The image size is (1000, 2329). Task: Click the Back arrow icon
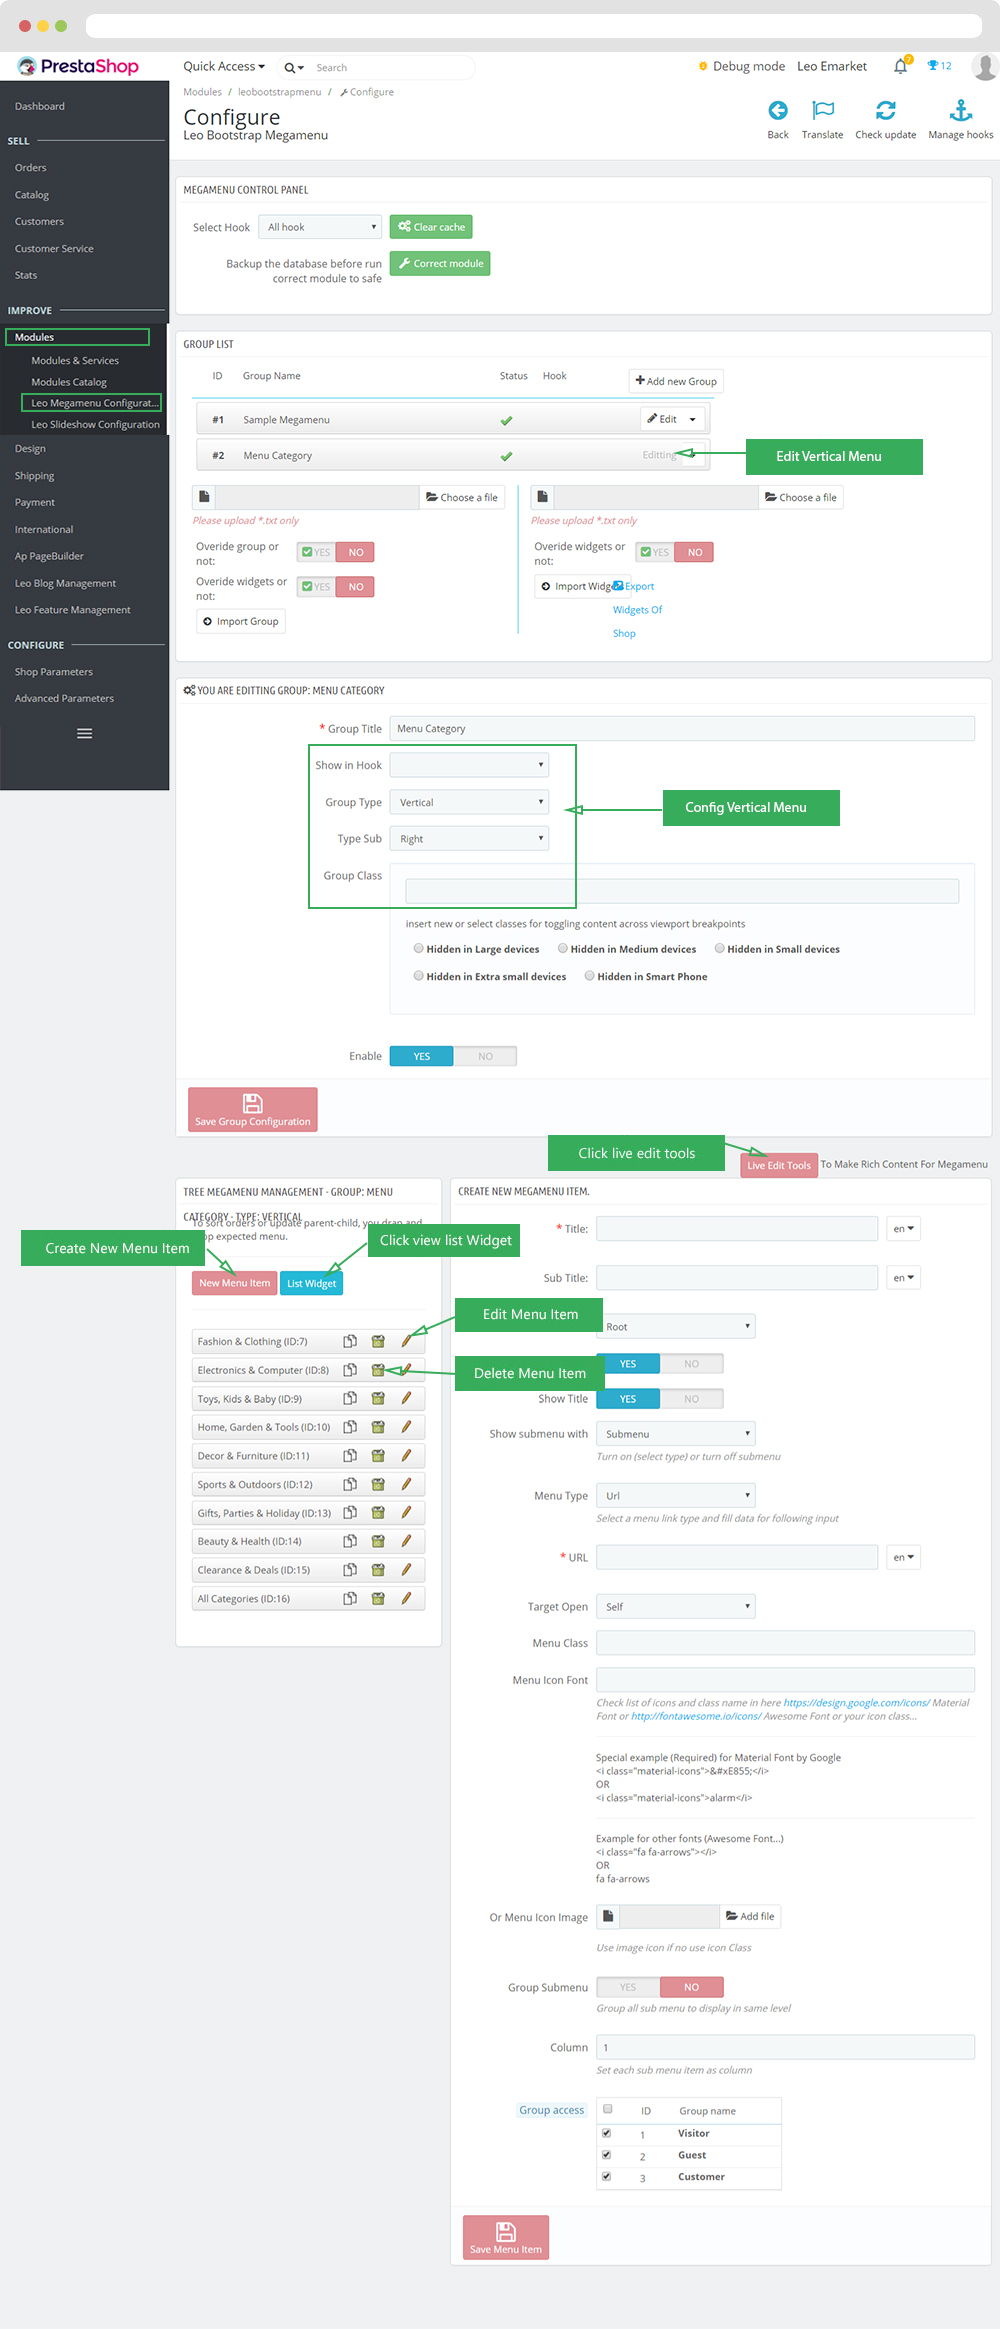coord(777,110)
